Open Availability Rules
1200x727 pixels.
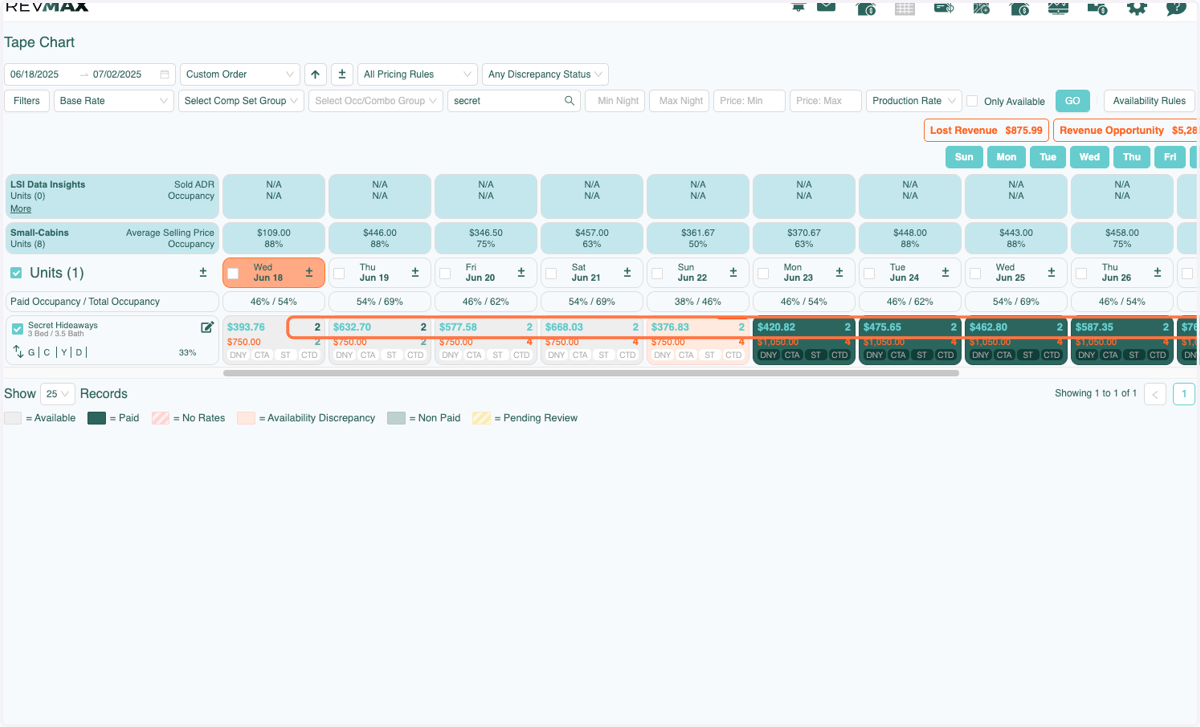1149,101
